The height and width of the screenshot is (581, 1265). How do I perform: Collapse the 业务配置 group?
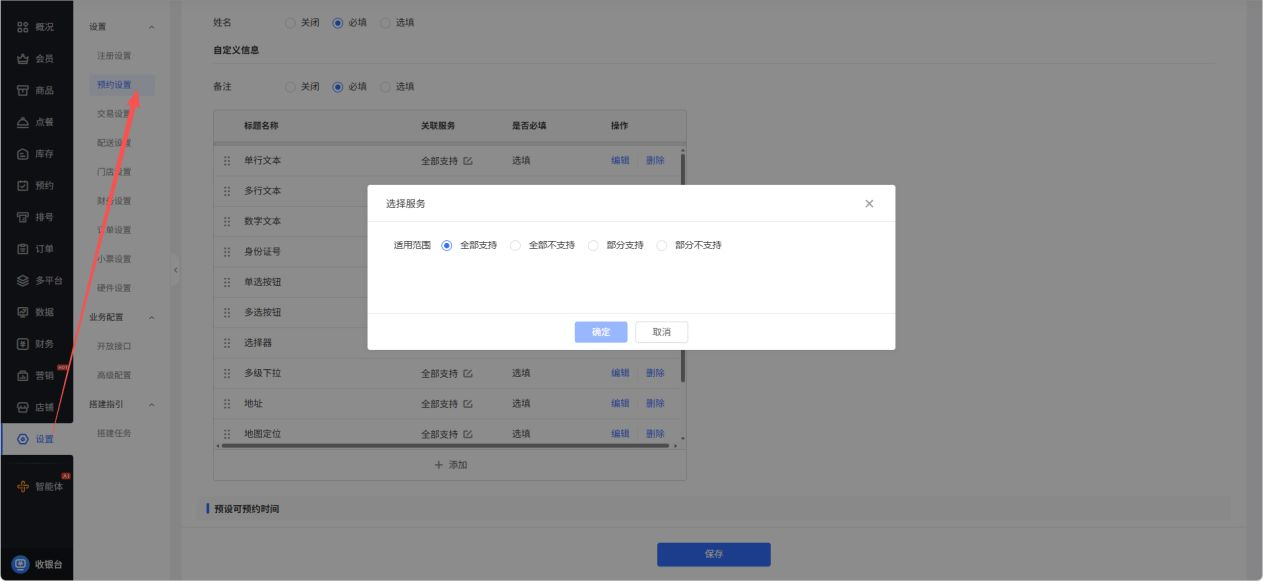pos(152,318)
